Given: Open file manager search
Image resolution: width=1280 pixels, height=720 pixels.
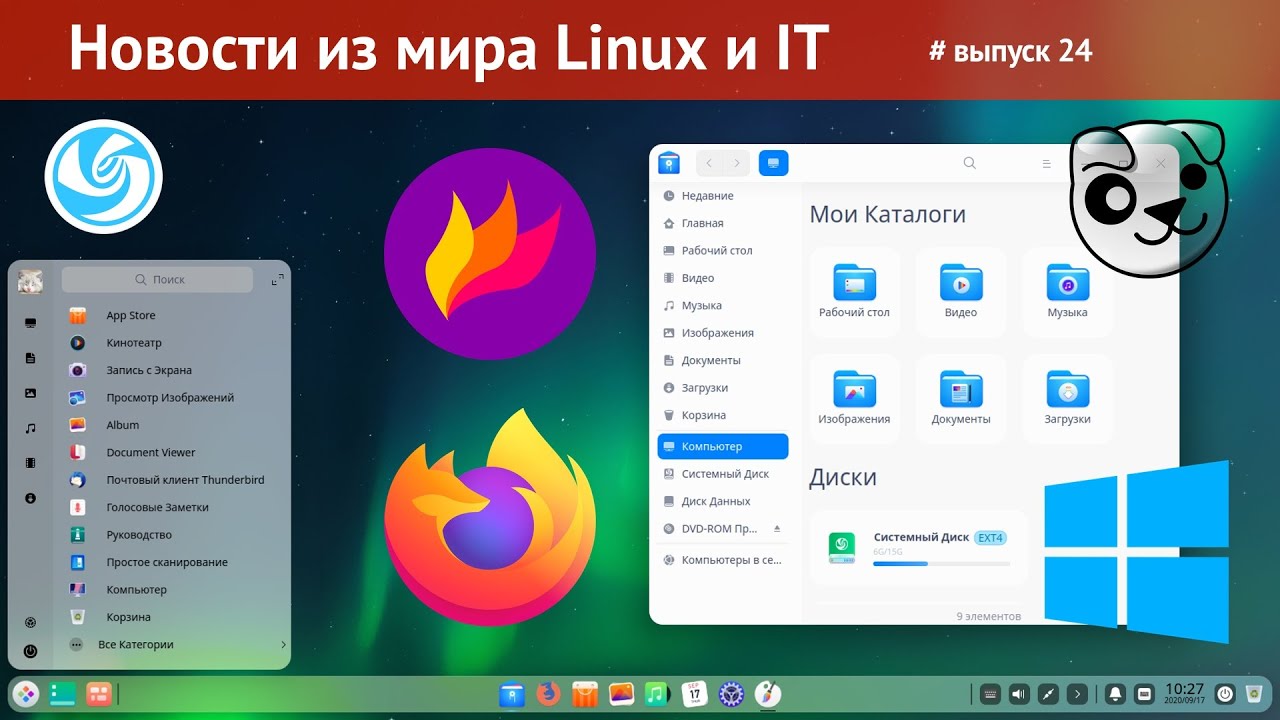Looking at the screenshot, I should click(969, 163).
